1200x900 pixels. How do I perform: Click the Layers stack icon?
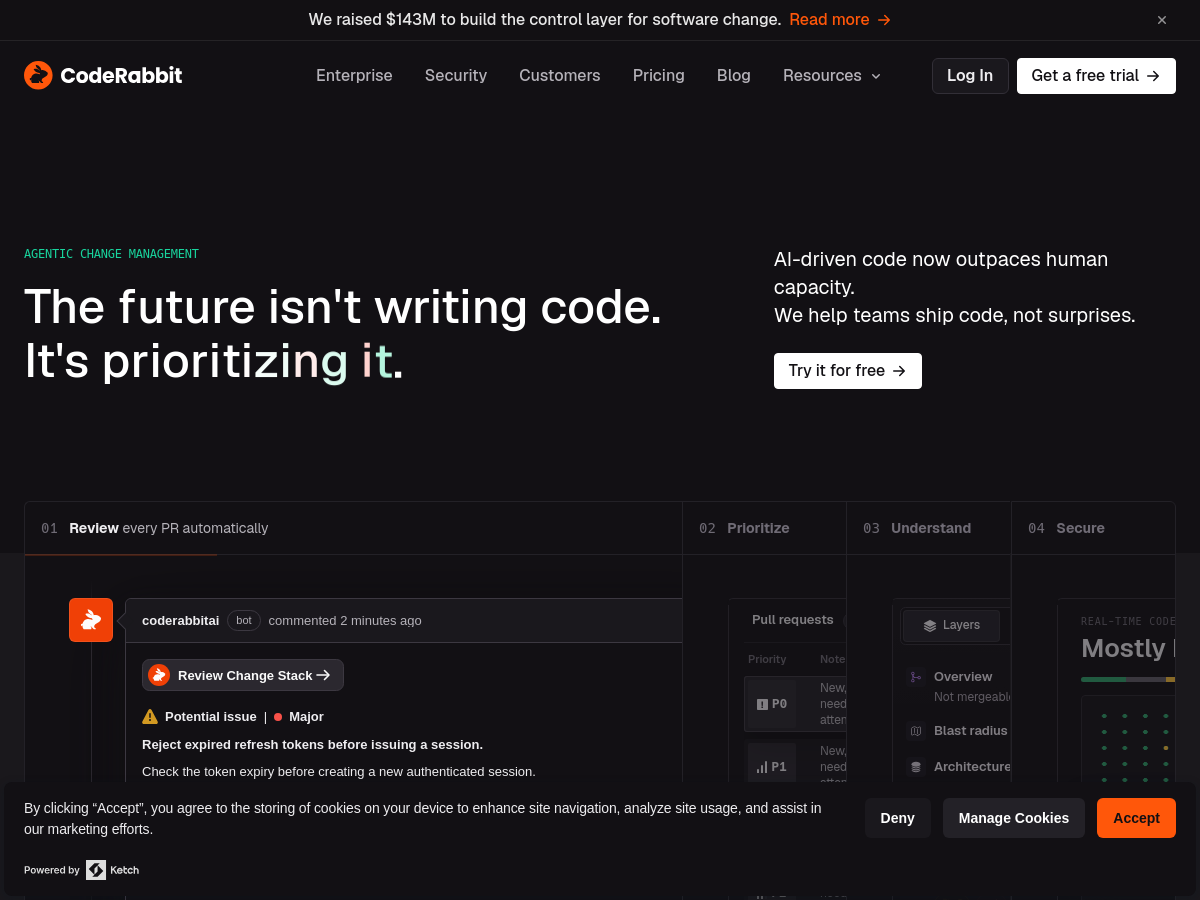930,626
